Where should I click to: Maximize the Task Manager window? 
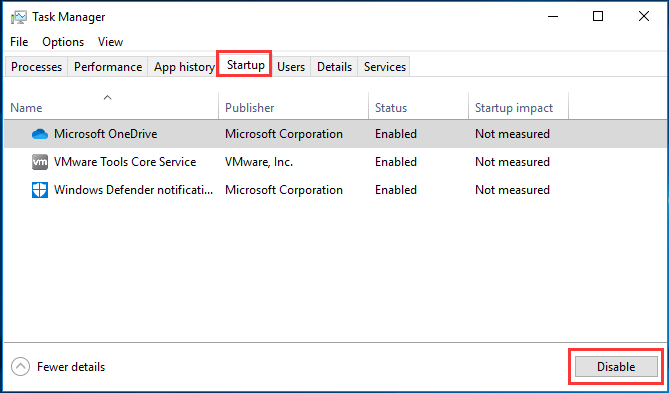tap(598, 17)
